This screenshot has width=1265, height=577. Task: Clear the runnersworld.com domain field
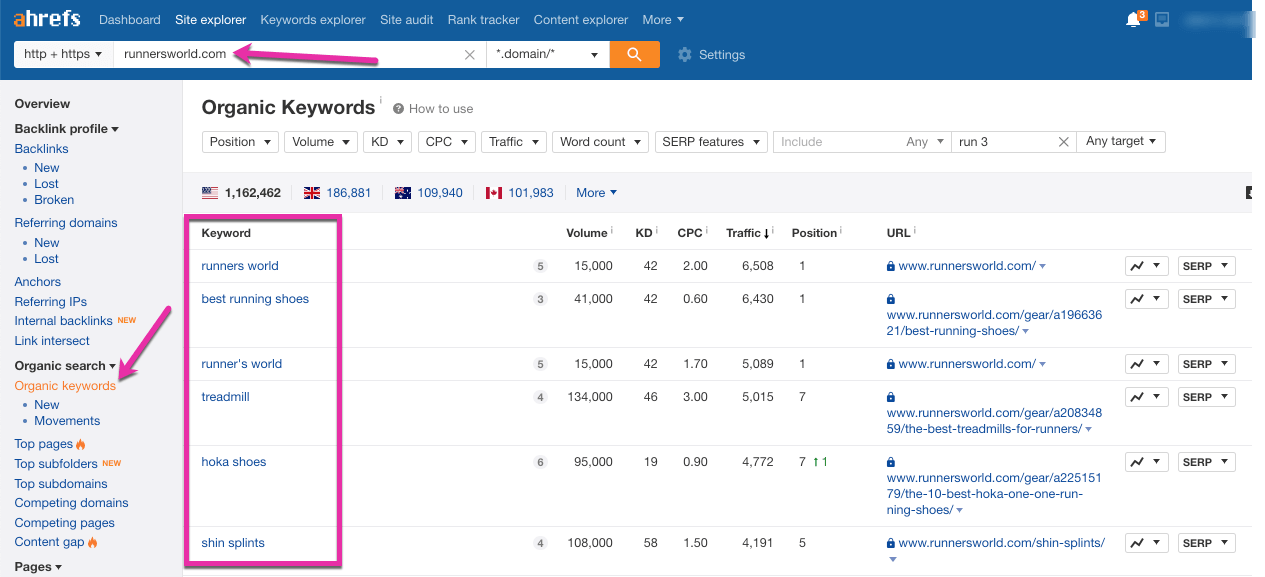click(470, 55)
